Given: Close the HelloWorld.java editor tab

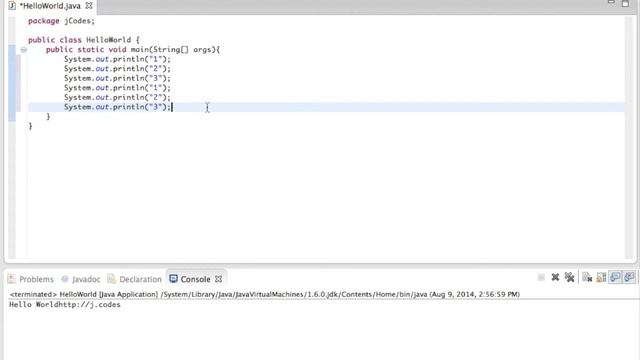Looking at the screenshot, I should 89,6.
